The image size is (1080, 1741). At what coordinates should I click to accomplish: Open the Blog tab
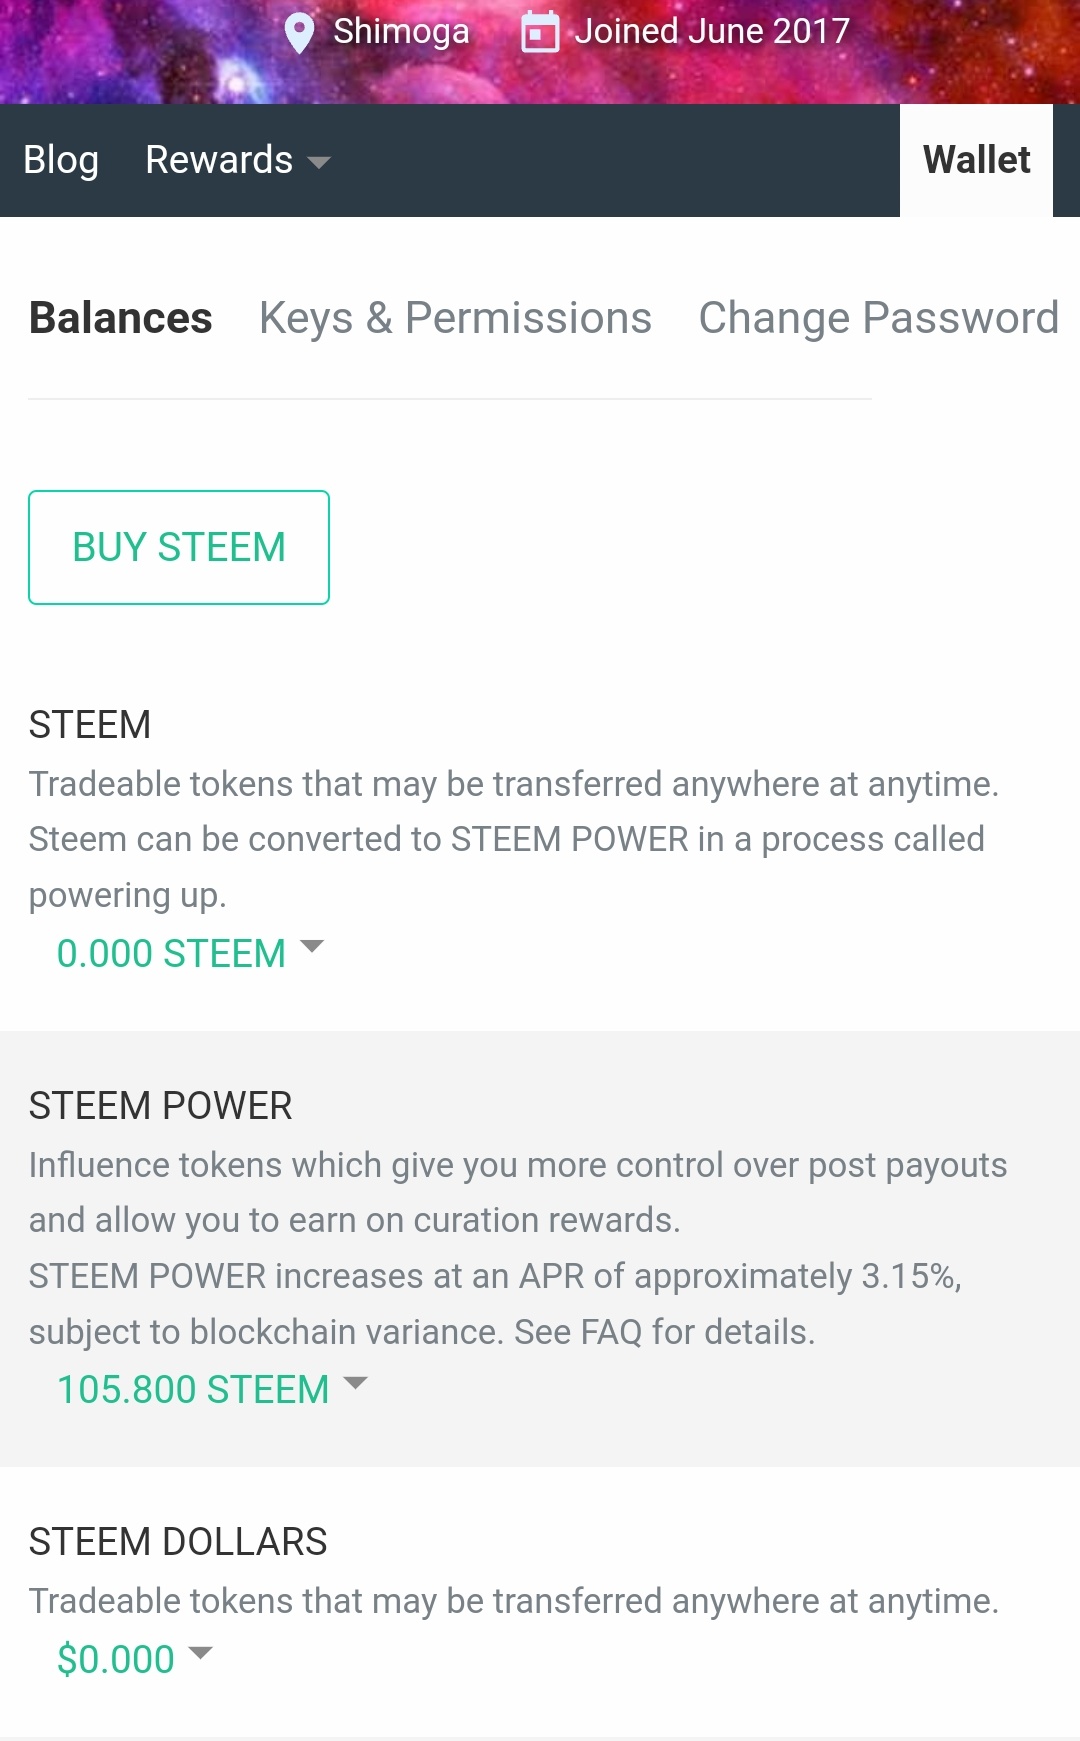click(x=61, y=160)
